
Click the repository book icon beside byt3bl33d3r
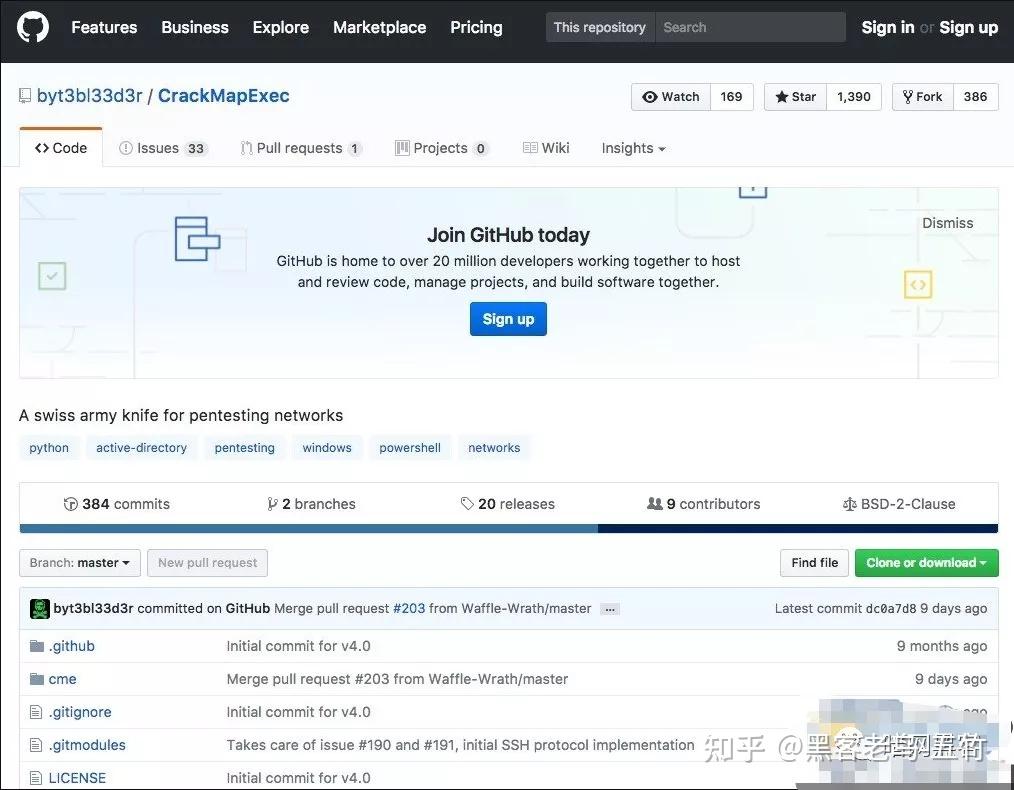[25, 96]
